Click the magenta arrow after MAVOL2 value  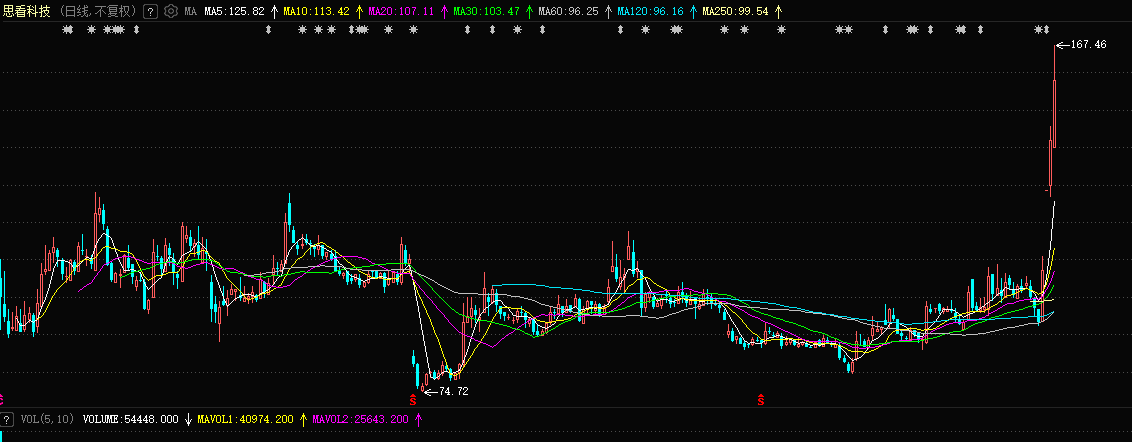tap(418, 419)
